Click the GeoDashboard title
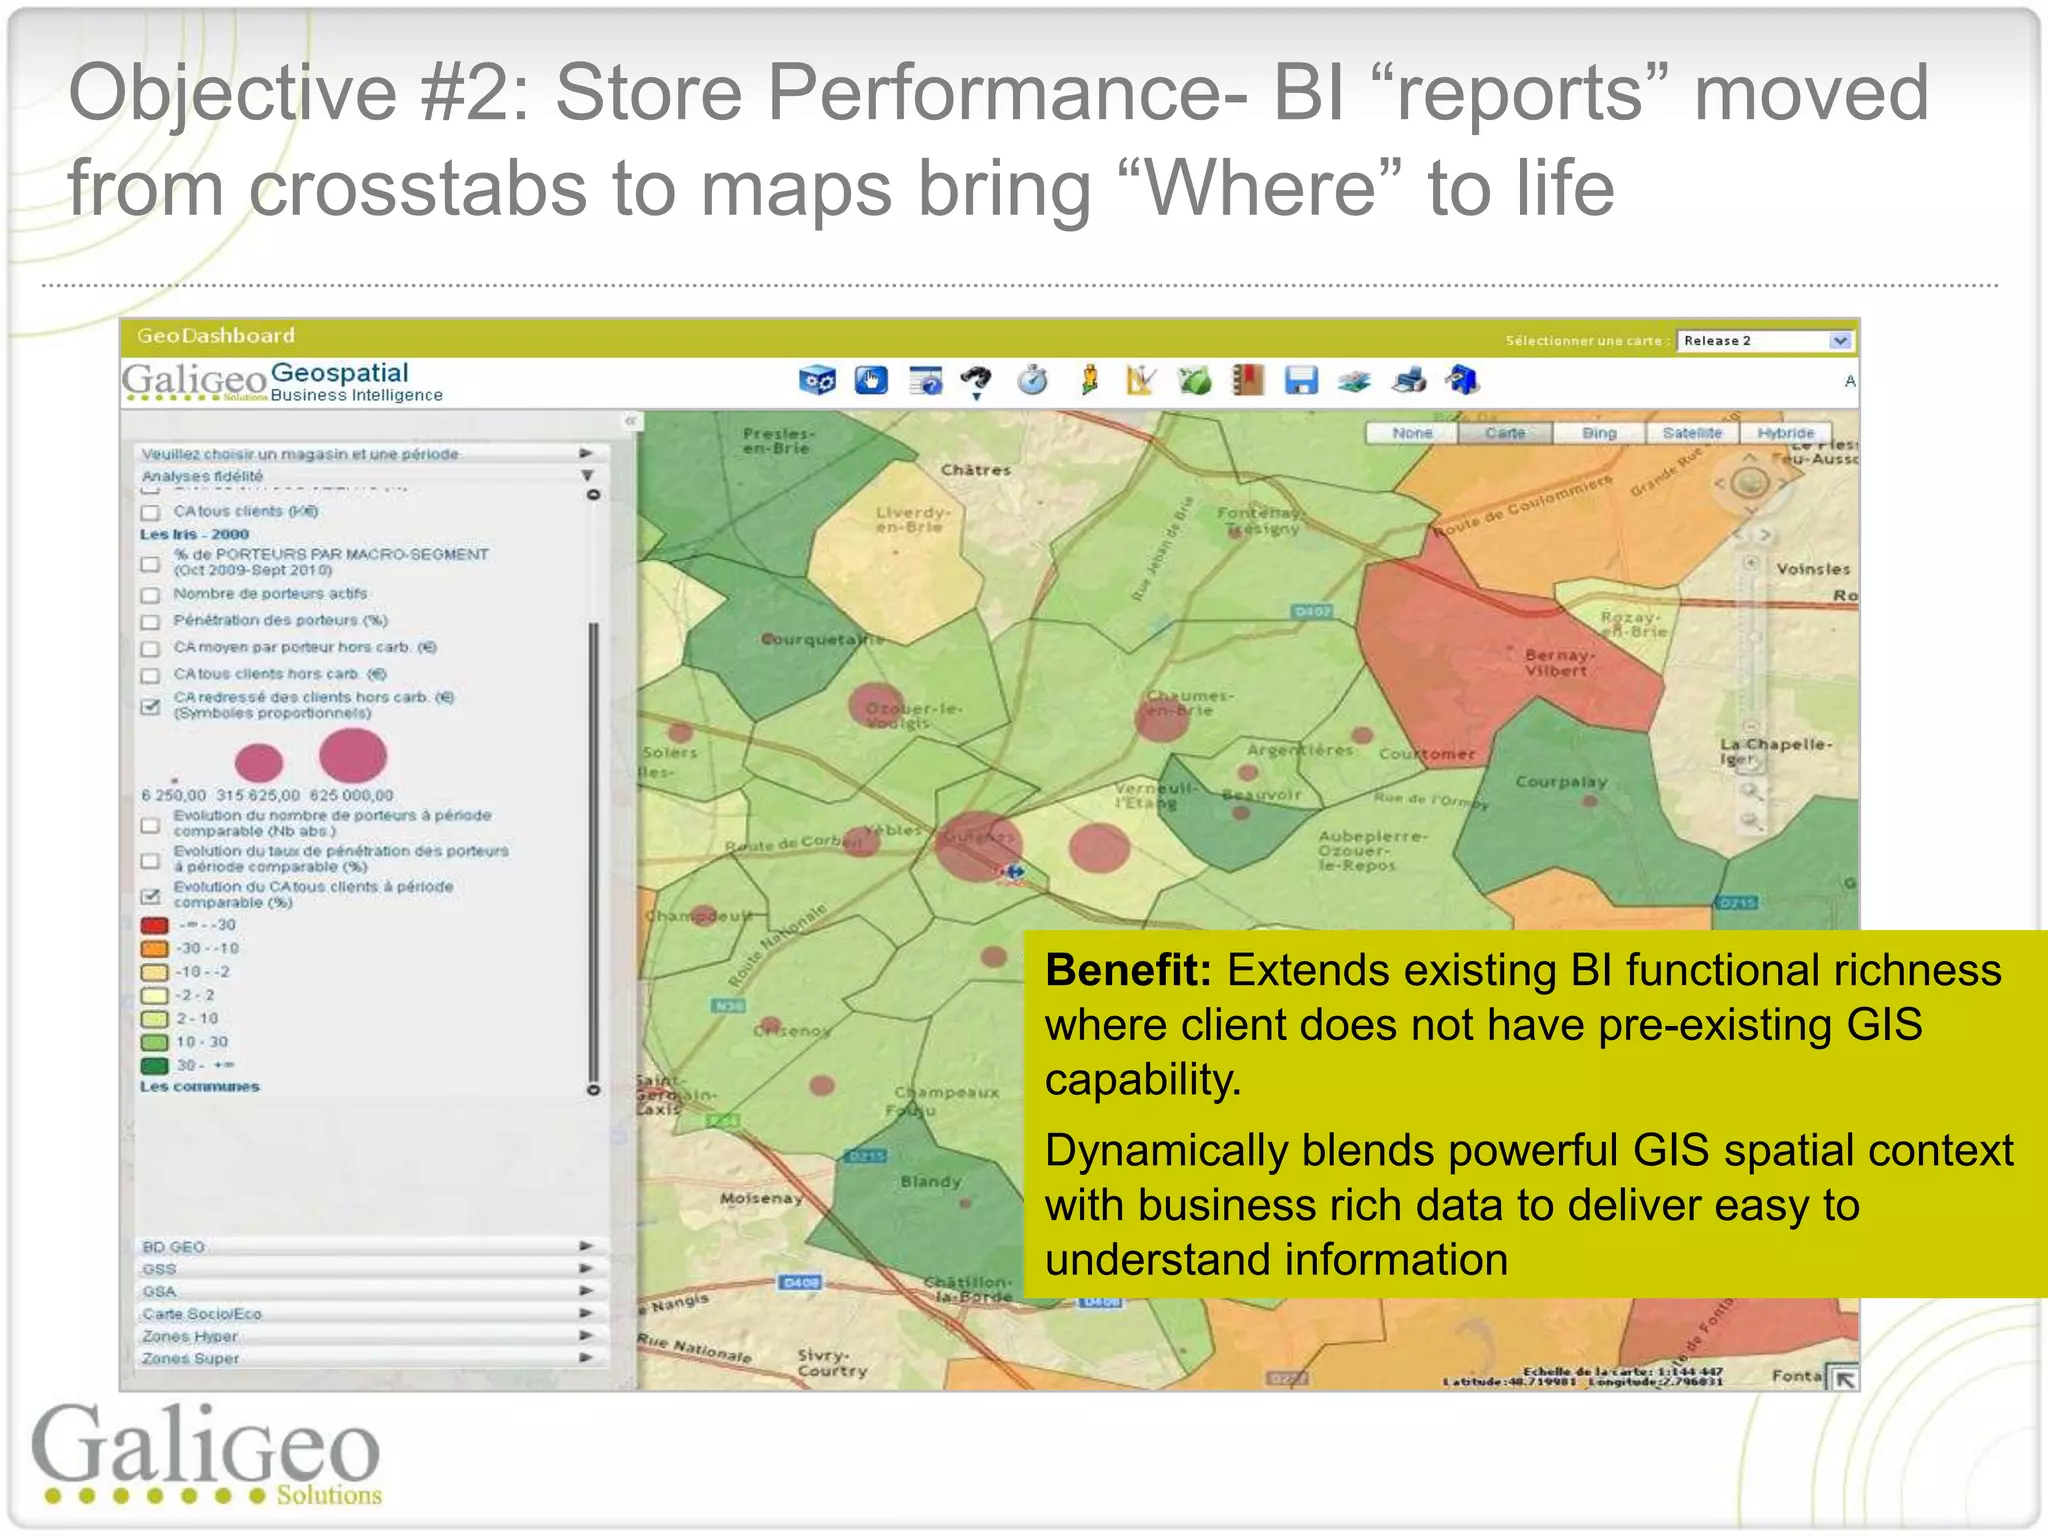2048x1536 pixels. tap(216, 336)
